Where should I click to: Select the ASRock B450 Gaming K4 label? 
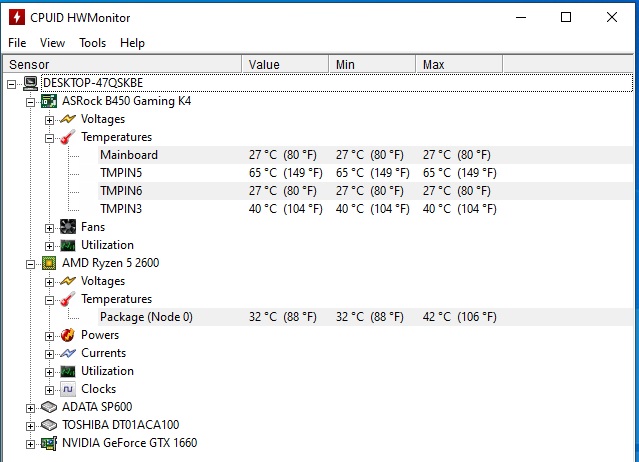tap(126, 101)
